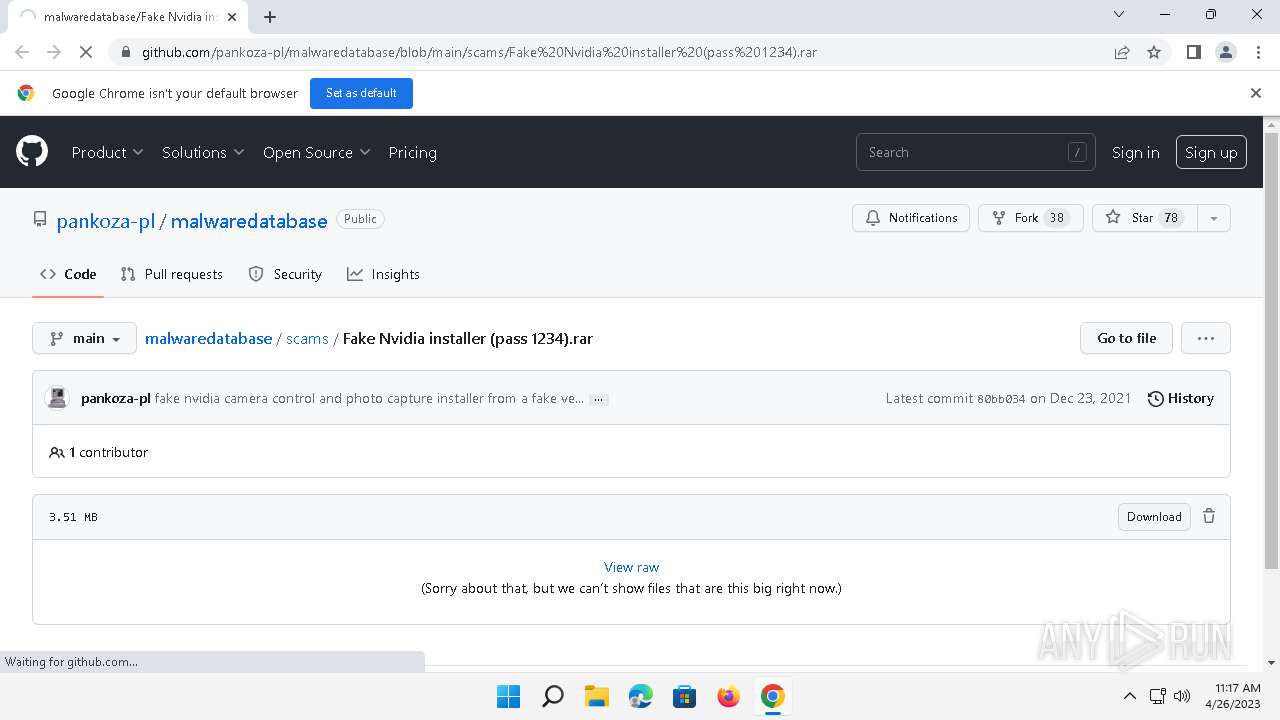Image resolution: width=1280 pixels, height=720 pixels.
Task: Open the three-dot file options menu
Action: [1206, 338]
